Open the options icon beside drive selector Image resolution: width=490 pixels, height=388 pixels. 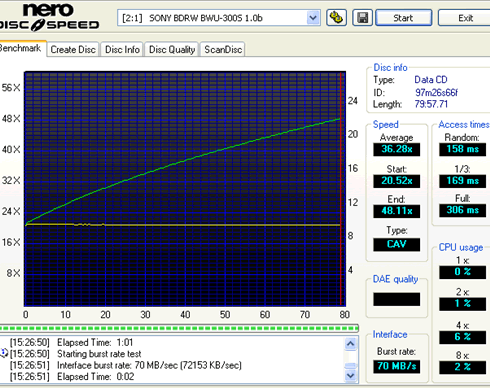pos(336,18)
